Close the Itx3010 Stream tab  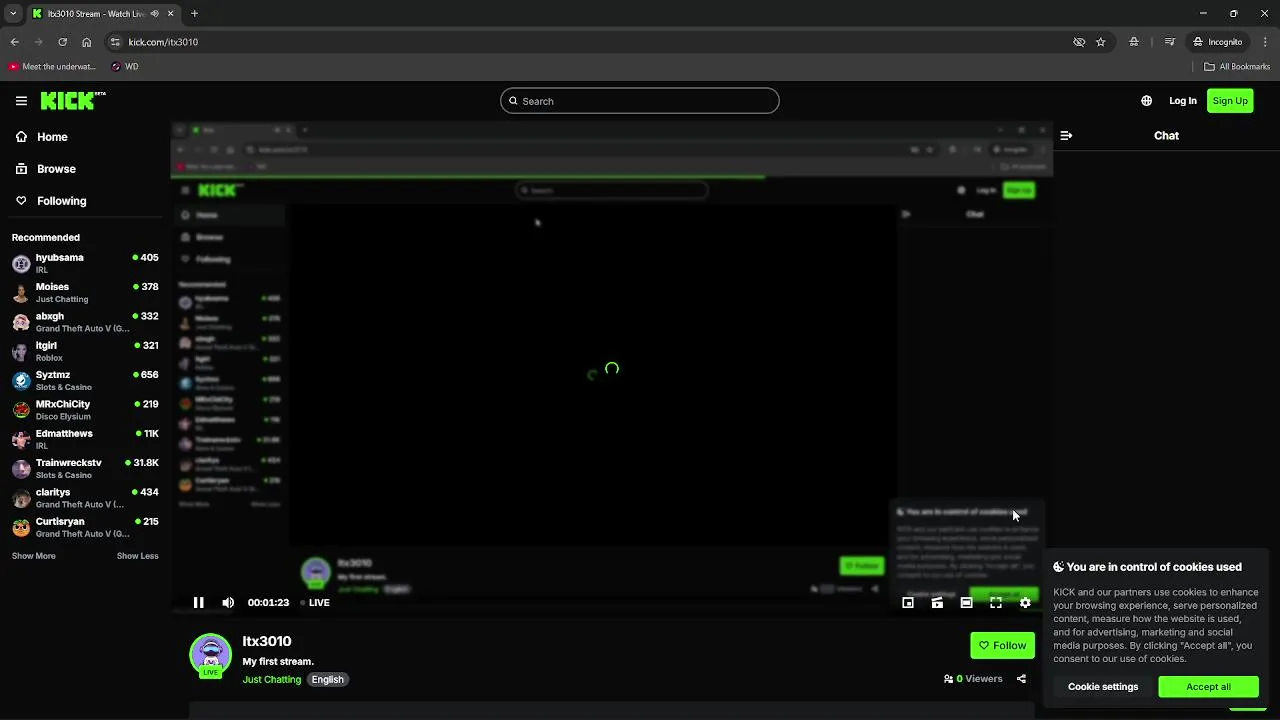click(170, 14)
